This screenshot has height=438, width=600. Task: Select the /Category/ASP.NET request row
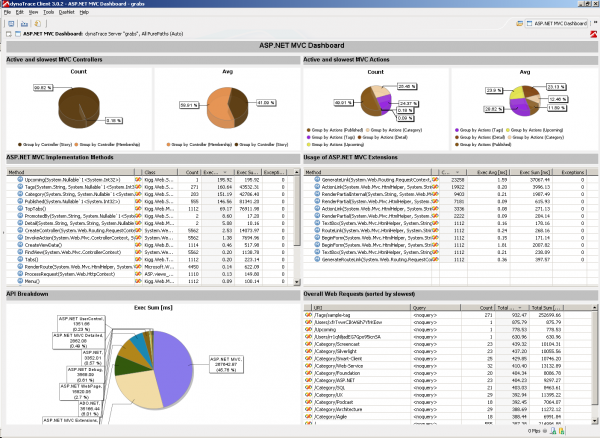(x=448, y=381)
